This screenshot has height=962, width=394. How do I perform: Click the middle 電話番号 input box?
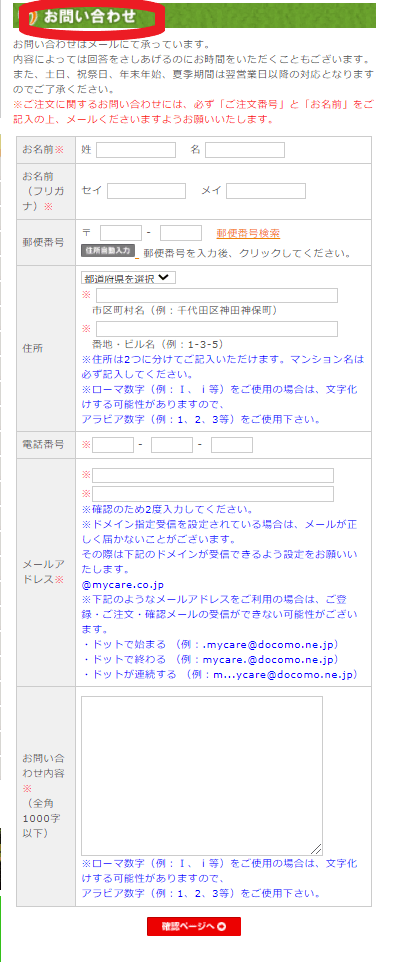coord(172,445)
